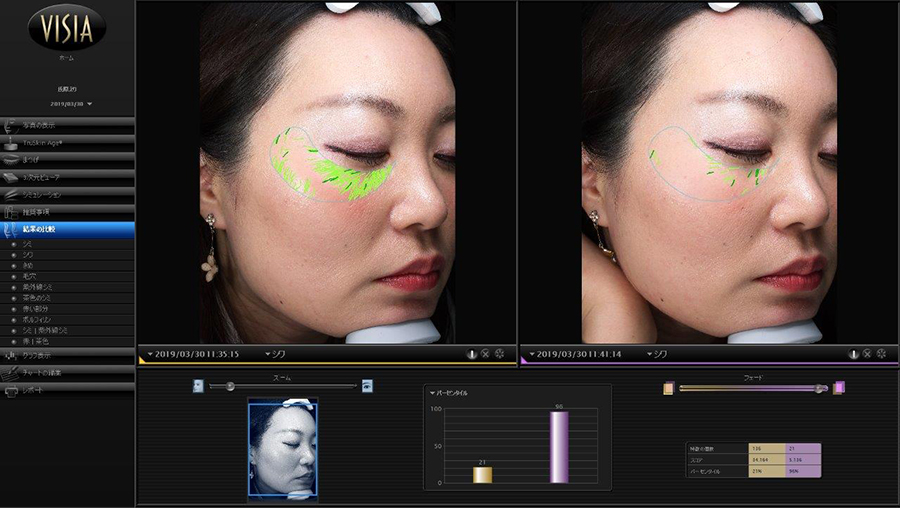Screen dimensions: 900x508
Task: Toggle the contrast icon in left image toolbar
Action: 470,353
